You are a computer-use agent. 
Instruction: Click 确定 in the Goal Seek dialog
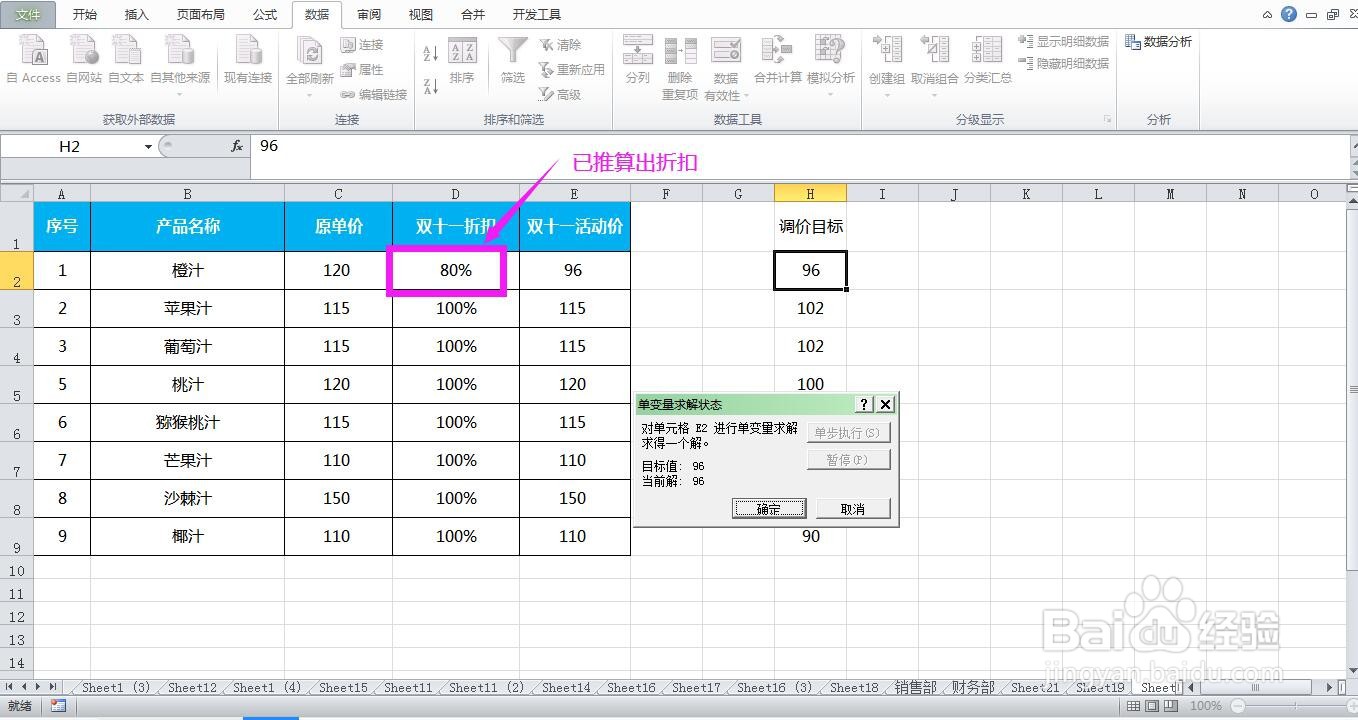tap(768, 508)
